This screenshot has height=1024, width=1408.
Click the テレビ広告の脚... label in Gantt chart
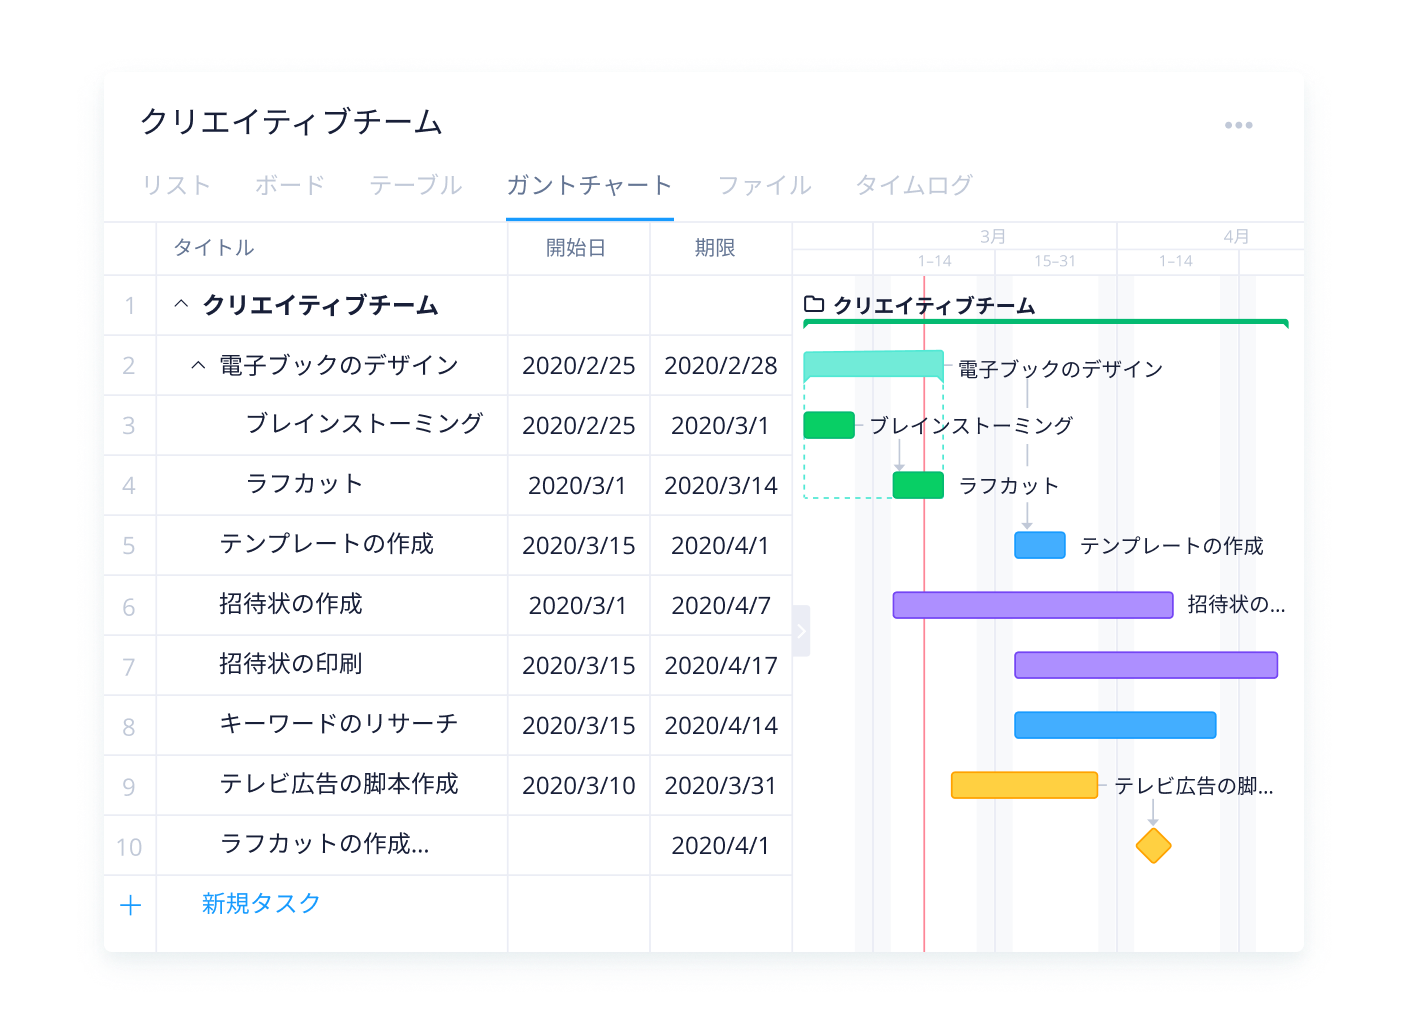tap(1194, 785)
